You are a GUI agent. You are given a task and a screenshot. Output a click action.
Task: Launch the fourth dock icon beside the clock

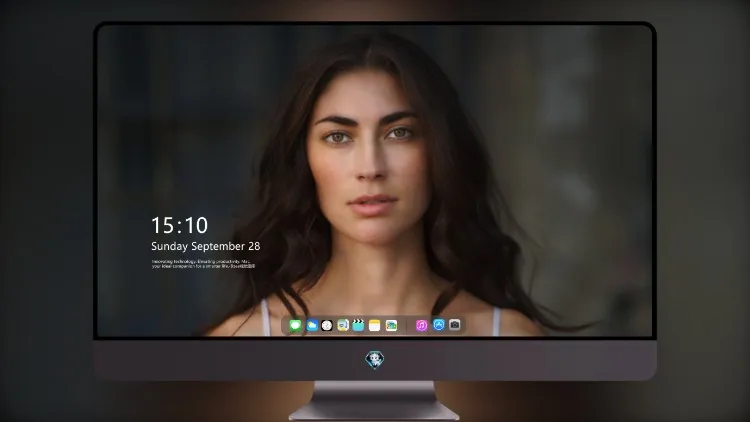click(343, 325)
